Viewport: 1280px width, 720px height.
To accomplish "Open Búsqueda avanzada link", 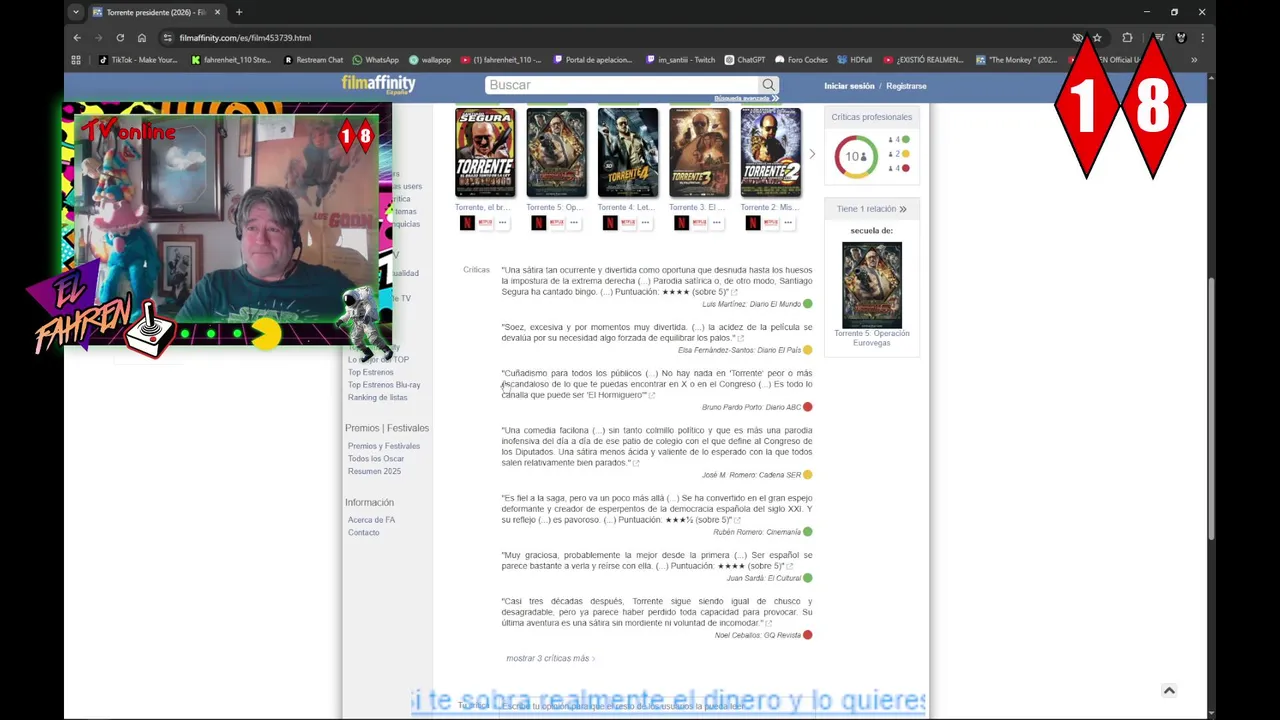I will point(745,98).
